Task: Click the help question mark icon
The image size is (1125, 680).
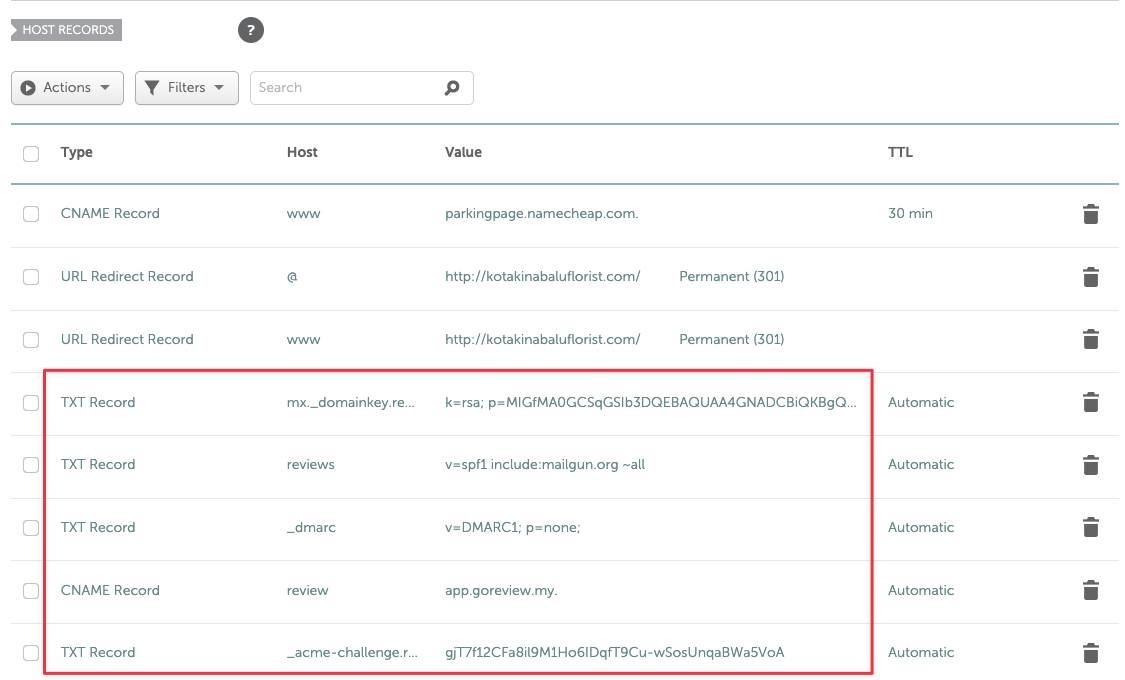Action: pyautogui.click(x=251, y=30)
